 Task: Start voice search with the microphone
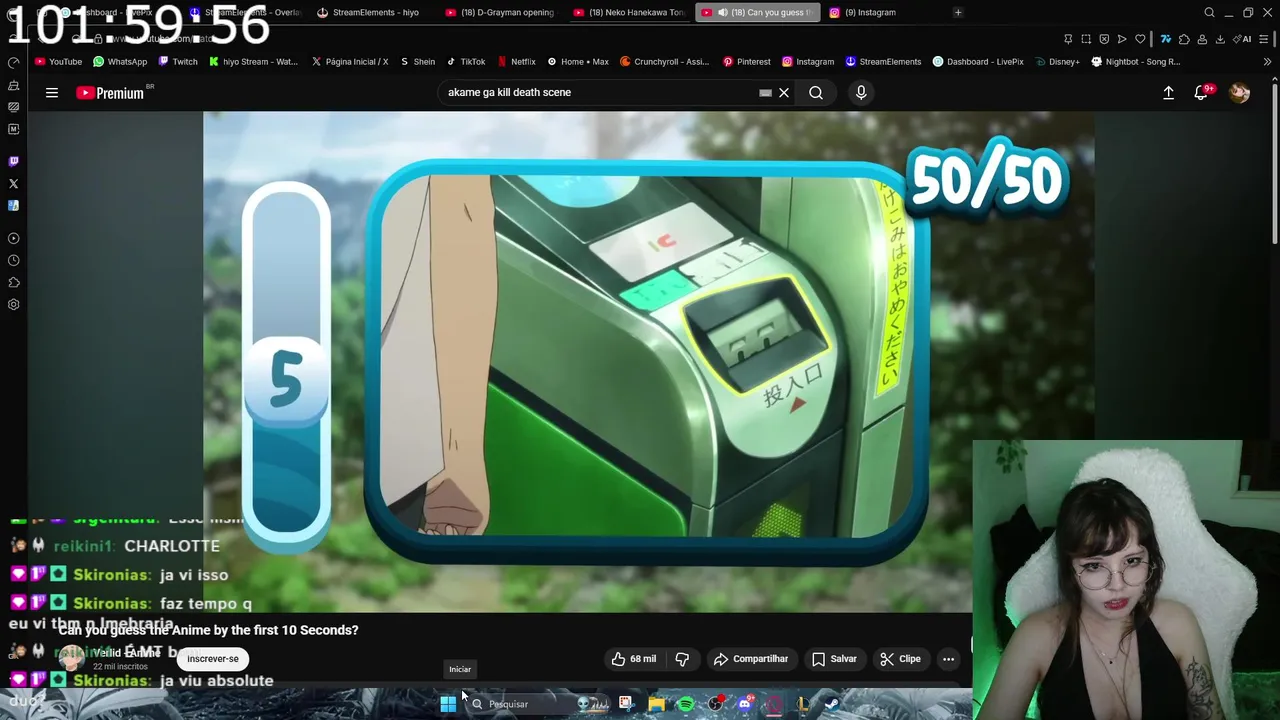861,93
